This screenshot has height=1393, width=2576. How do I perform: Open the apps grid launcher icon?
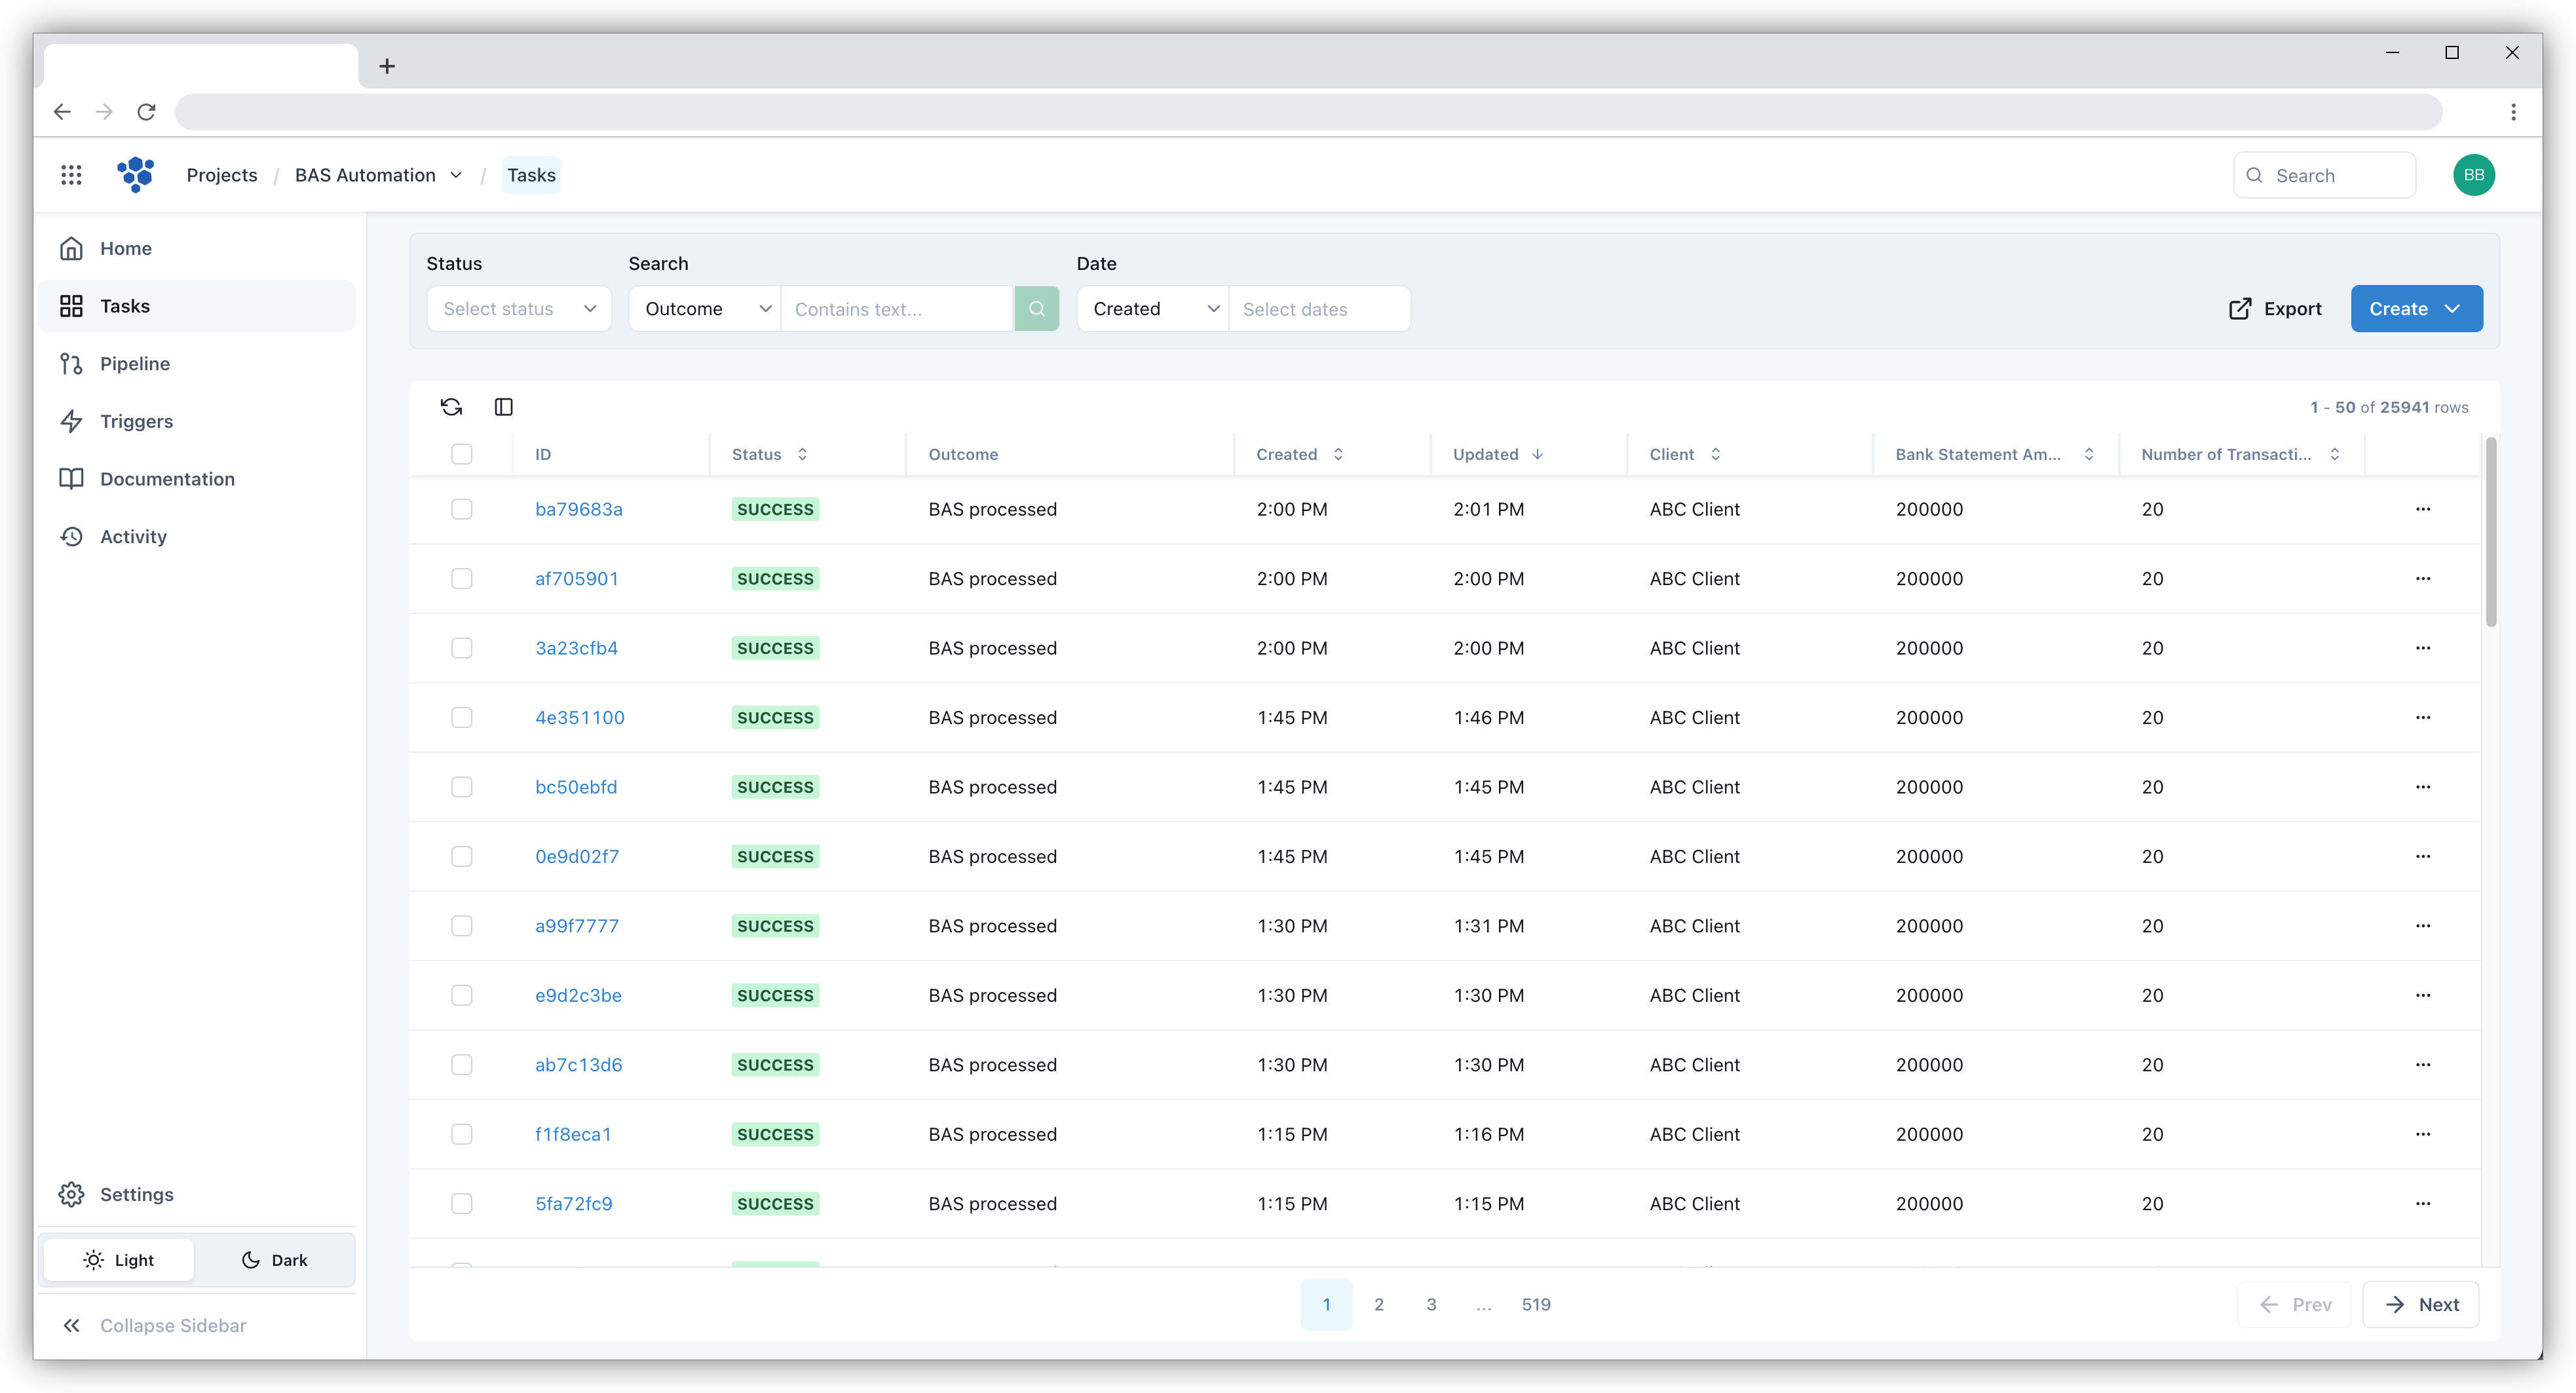pyautogui.click(x=71, y=175)
